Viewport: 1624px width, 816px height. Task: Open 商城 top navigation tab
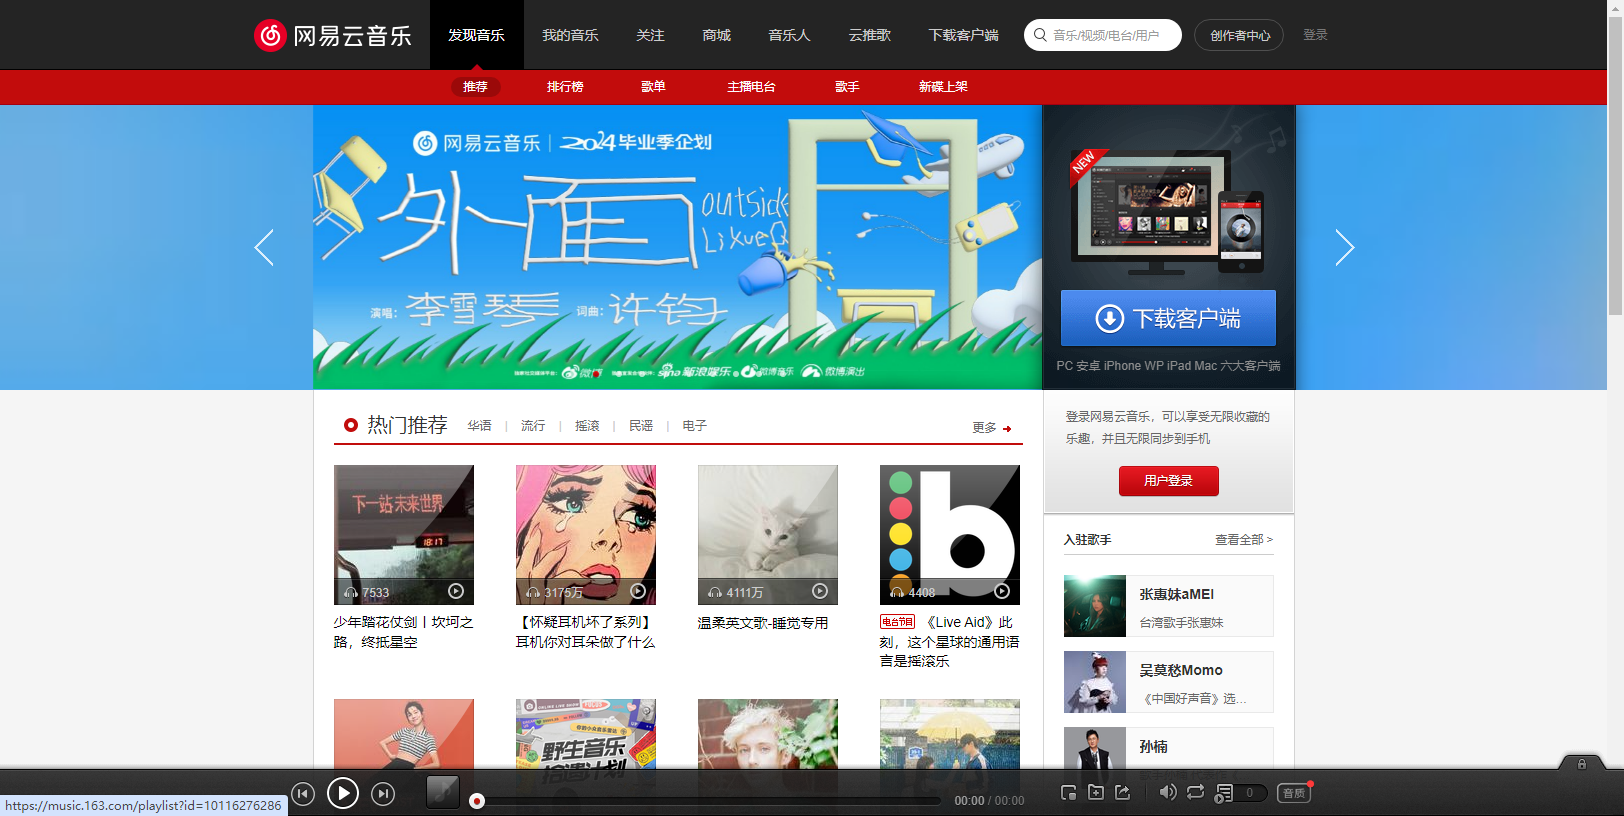tap(716, 35)
